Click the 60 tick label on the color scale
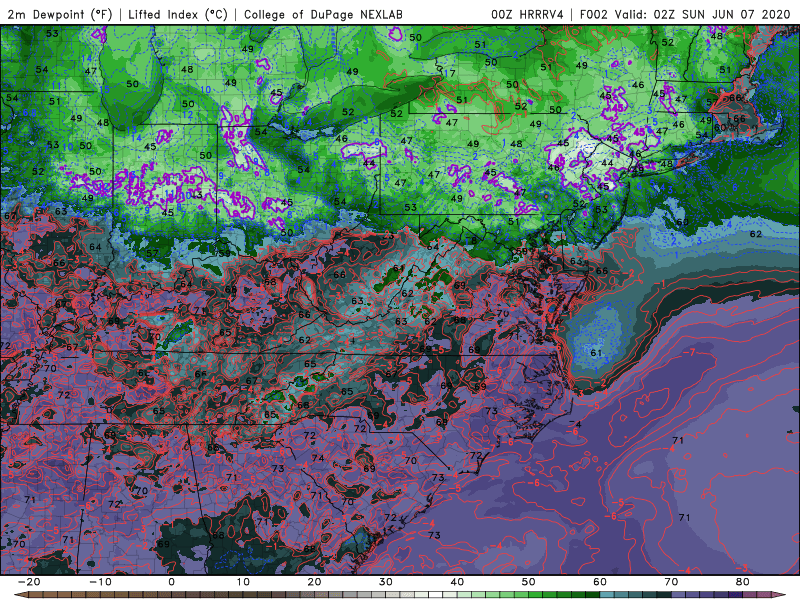 pyautogui.click(x=600, y=582)
